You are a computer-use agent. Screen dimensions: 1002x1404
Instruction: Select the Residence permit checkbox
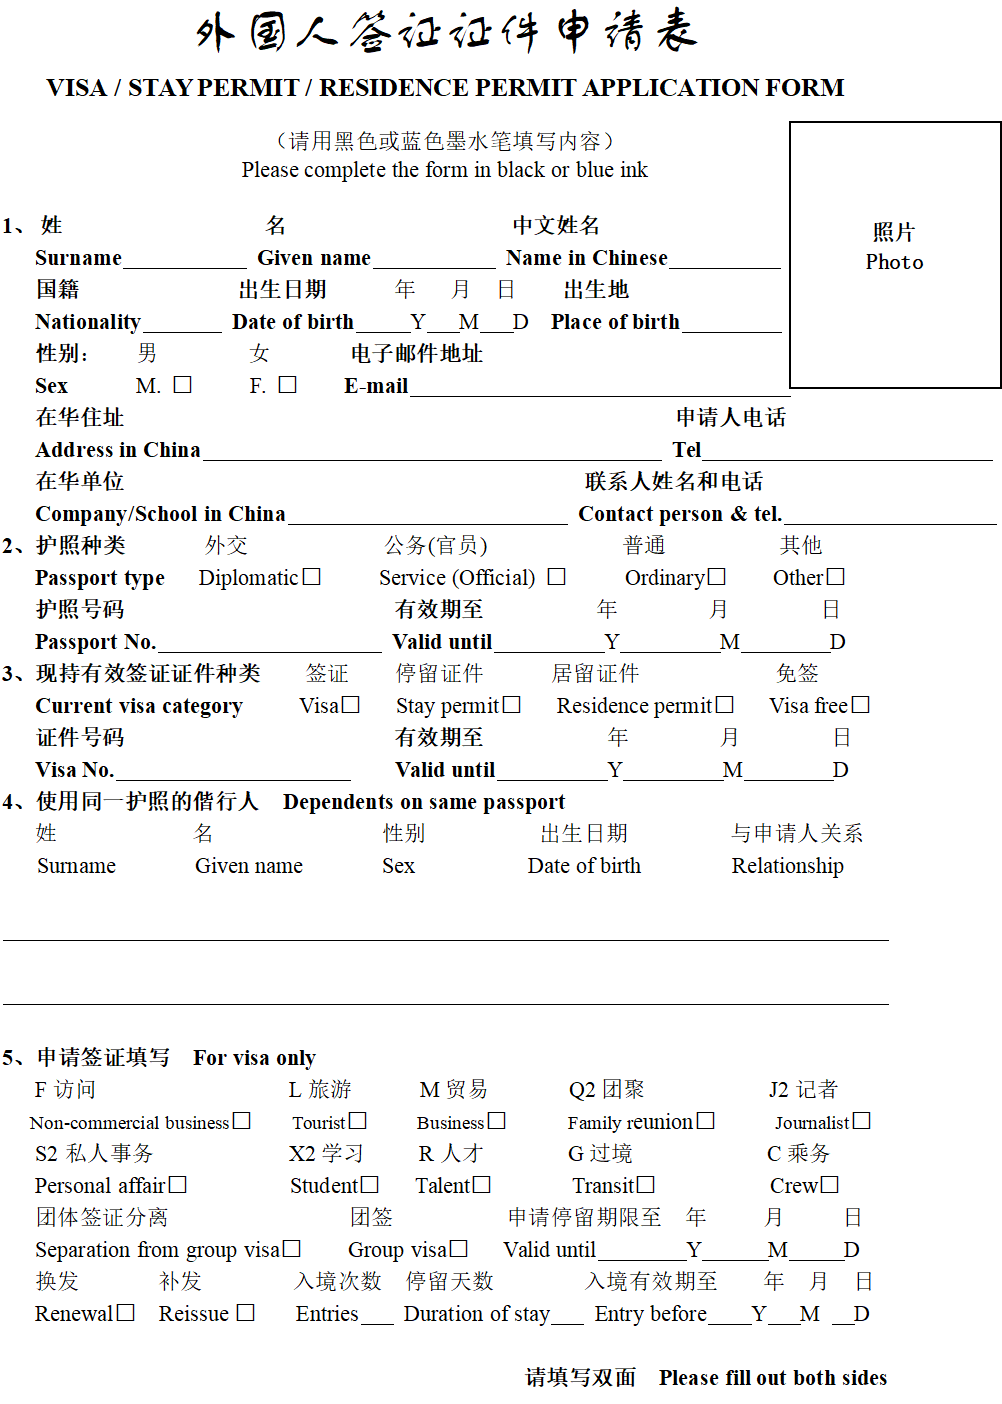pyautogui.click(x=725, y=705)
